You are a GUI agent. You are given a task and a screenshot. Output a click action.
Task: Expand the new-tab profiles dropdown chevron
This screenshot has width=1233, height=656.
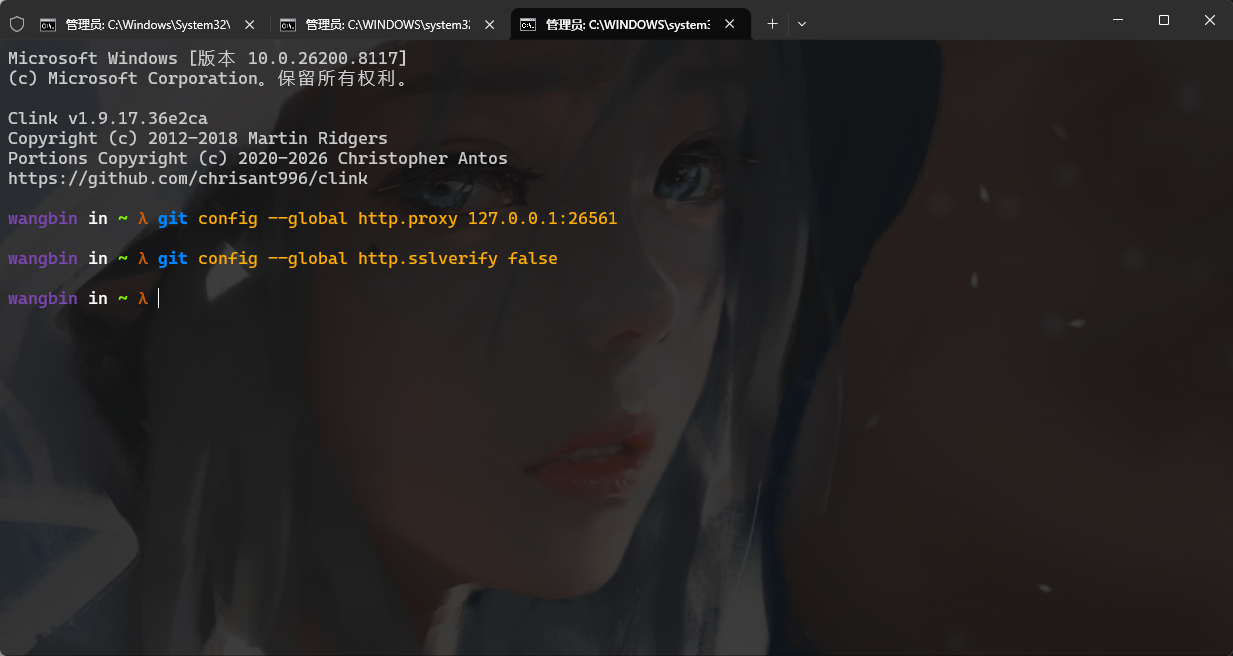(802, 24)
